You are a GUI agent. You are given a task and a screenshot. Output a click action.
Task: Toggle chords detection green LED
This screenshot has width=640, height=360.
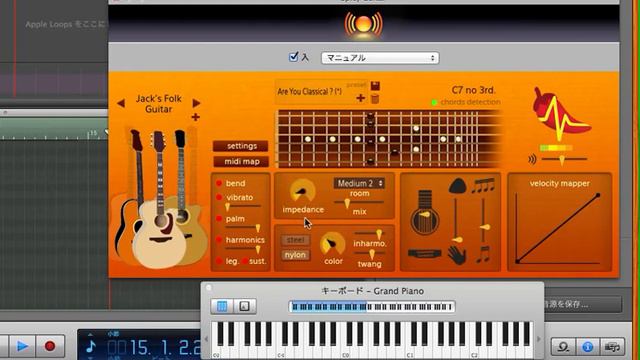click(434, 102)
